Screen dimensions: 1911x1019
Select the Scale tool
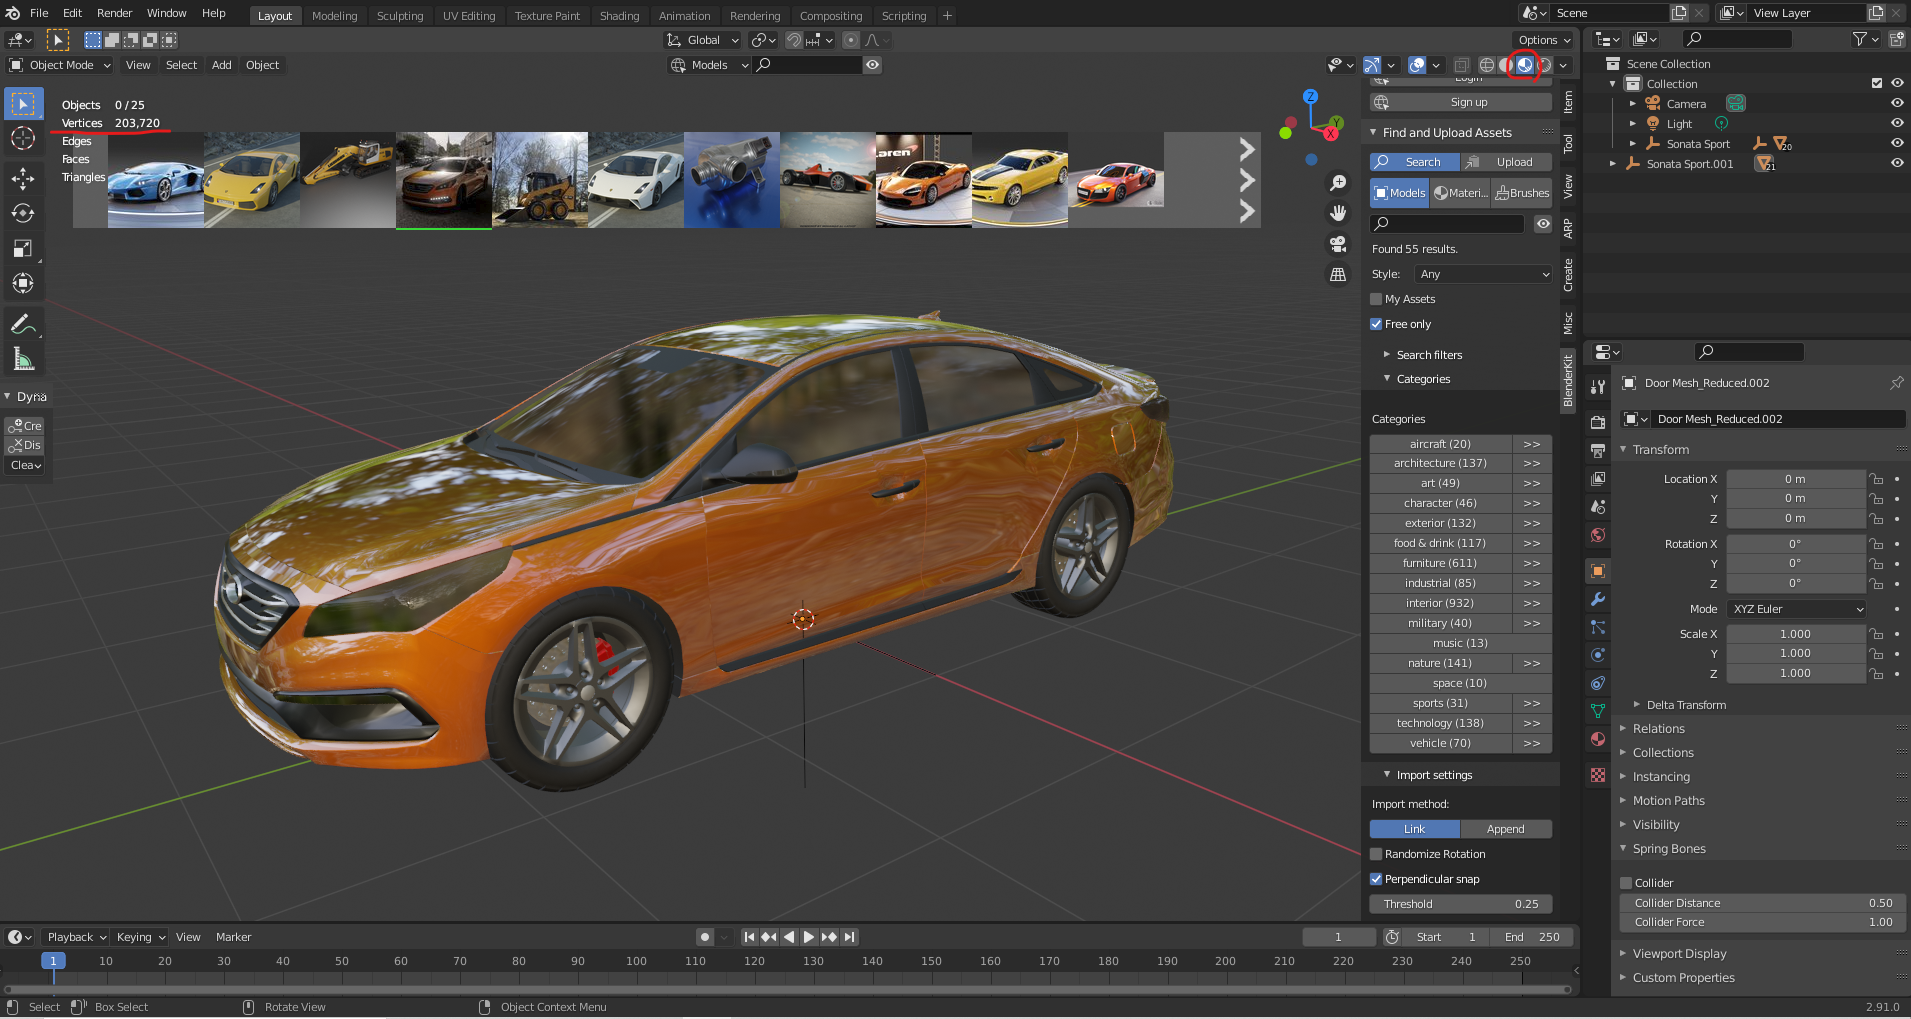click(x=23, y=249)
